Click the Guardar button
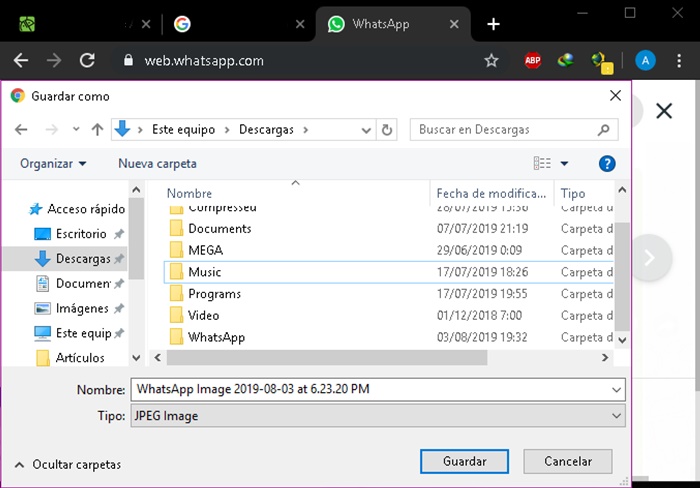The width and height of the screenshot is (700, 488). click(464, 461)
